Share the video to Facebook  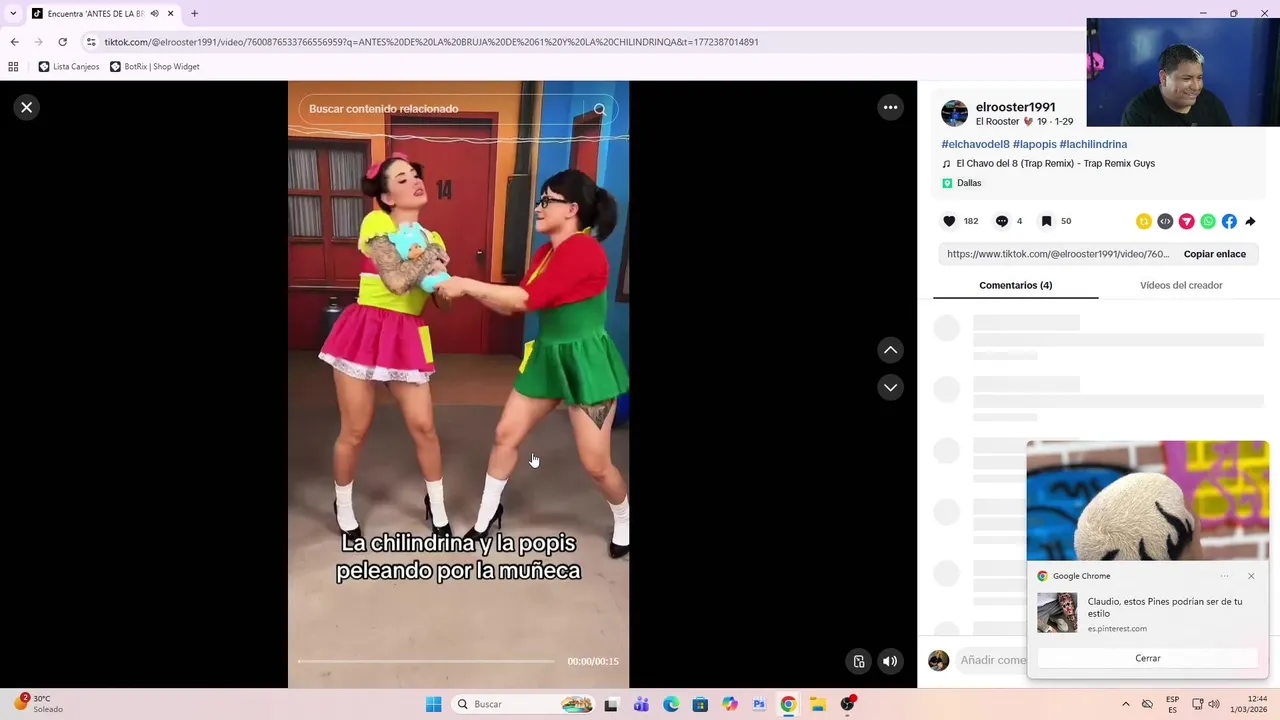(x=1229, y=221)
